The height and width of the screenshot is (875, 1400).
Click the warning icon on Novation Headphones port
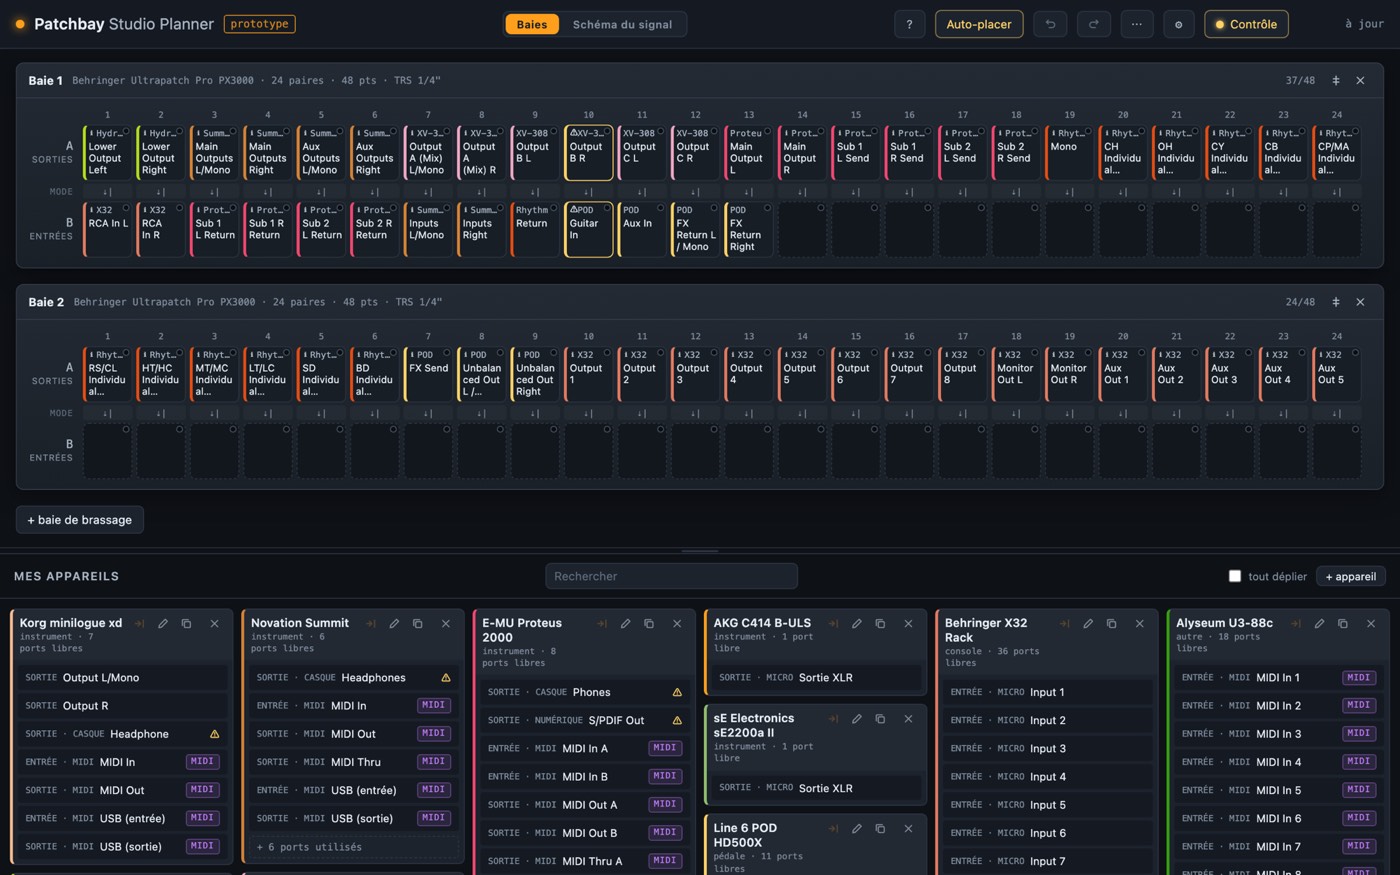click(x=446, y=678)
